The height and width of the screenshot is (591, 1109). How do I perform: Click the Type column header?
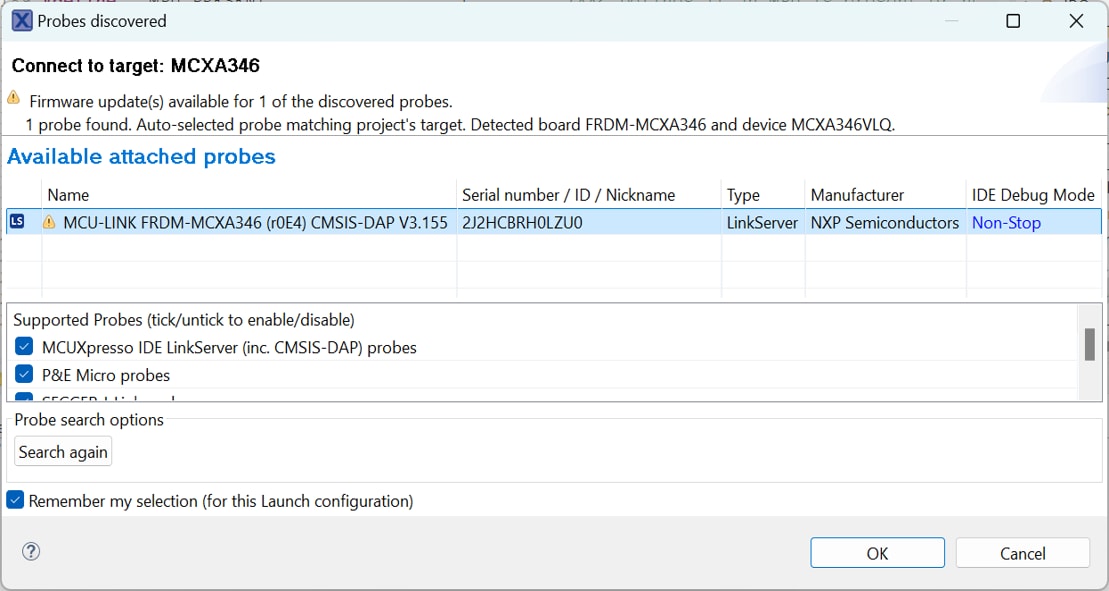coord(743,195)
